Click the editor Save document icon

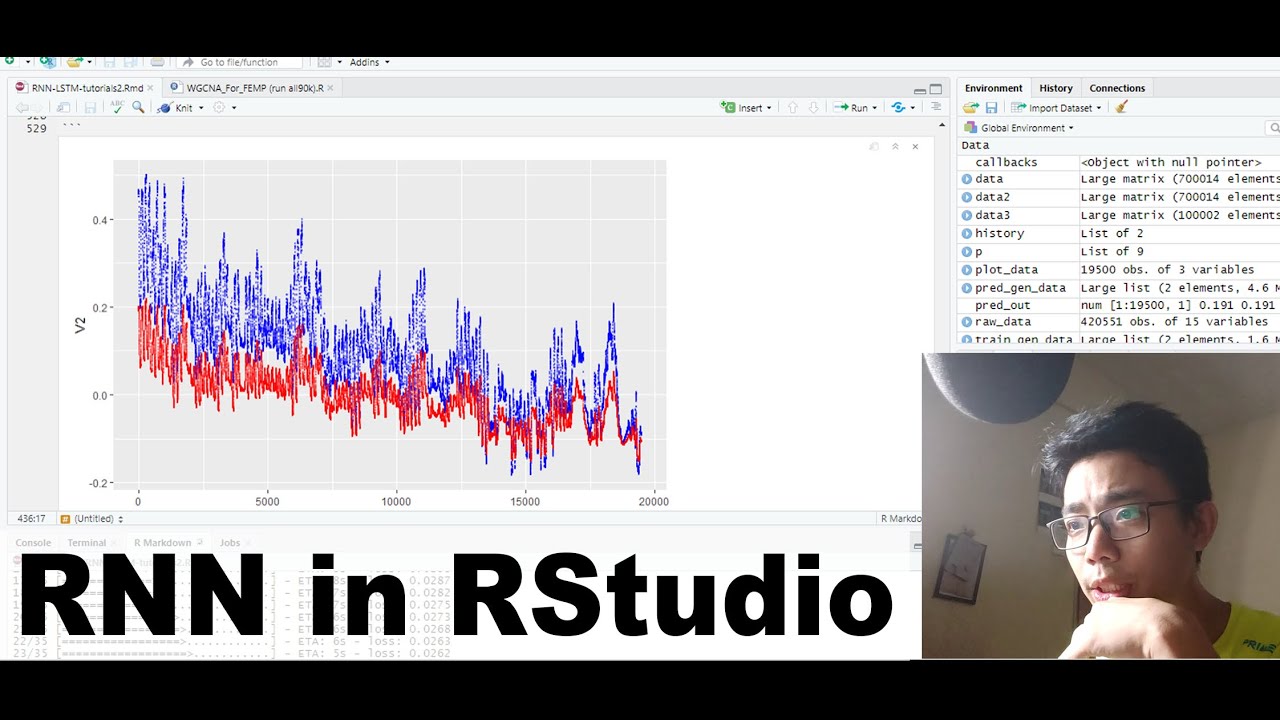pyautogui.click(x=90, y=107)
